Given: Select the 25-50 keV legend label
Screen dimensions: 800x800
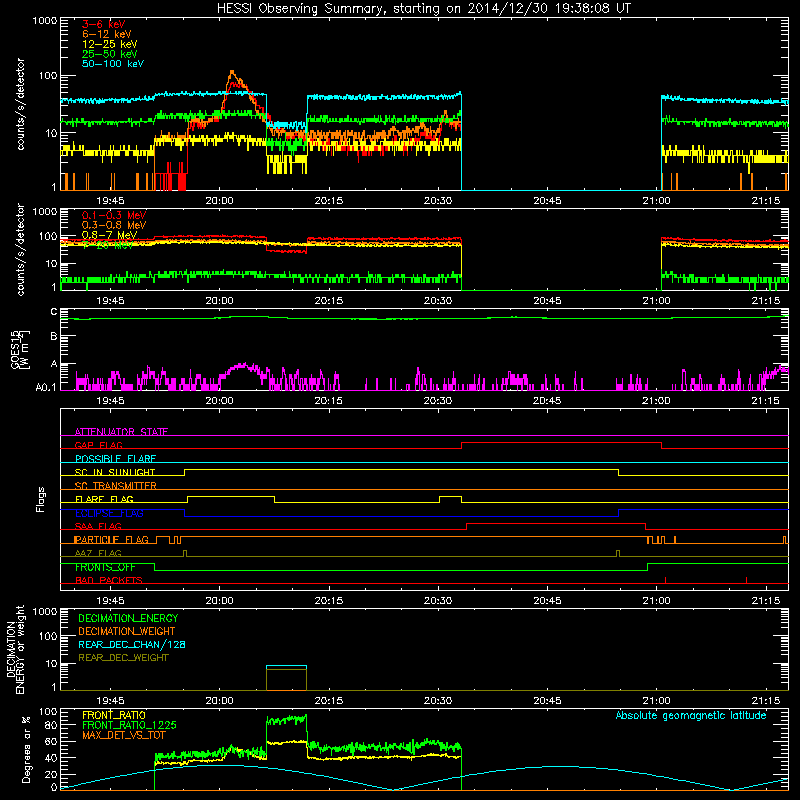Looking at the screenshot, I should 110,54.
